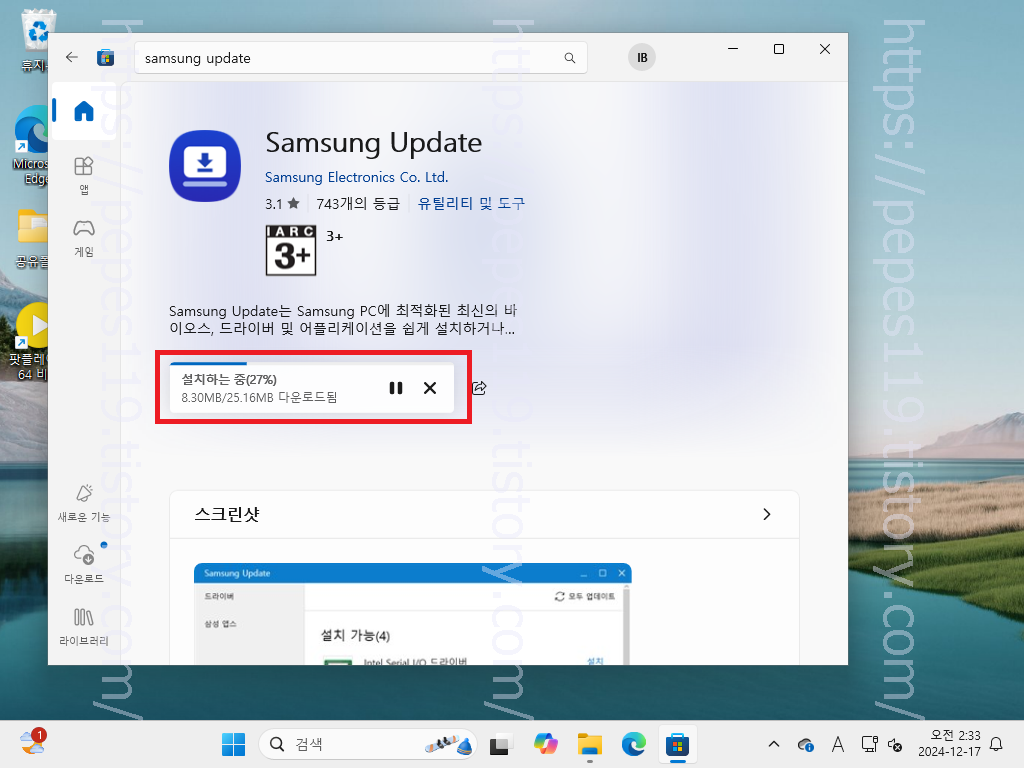Screen dimensions: 1024x768
Task: Click the muted volume tray icon
Action: click(895, 744)
